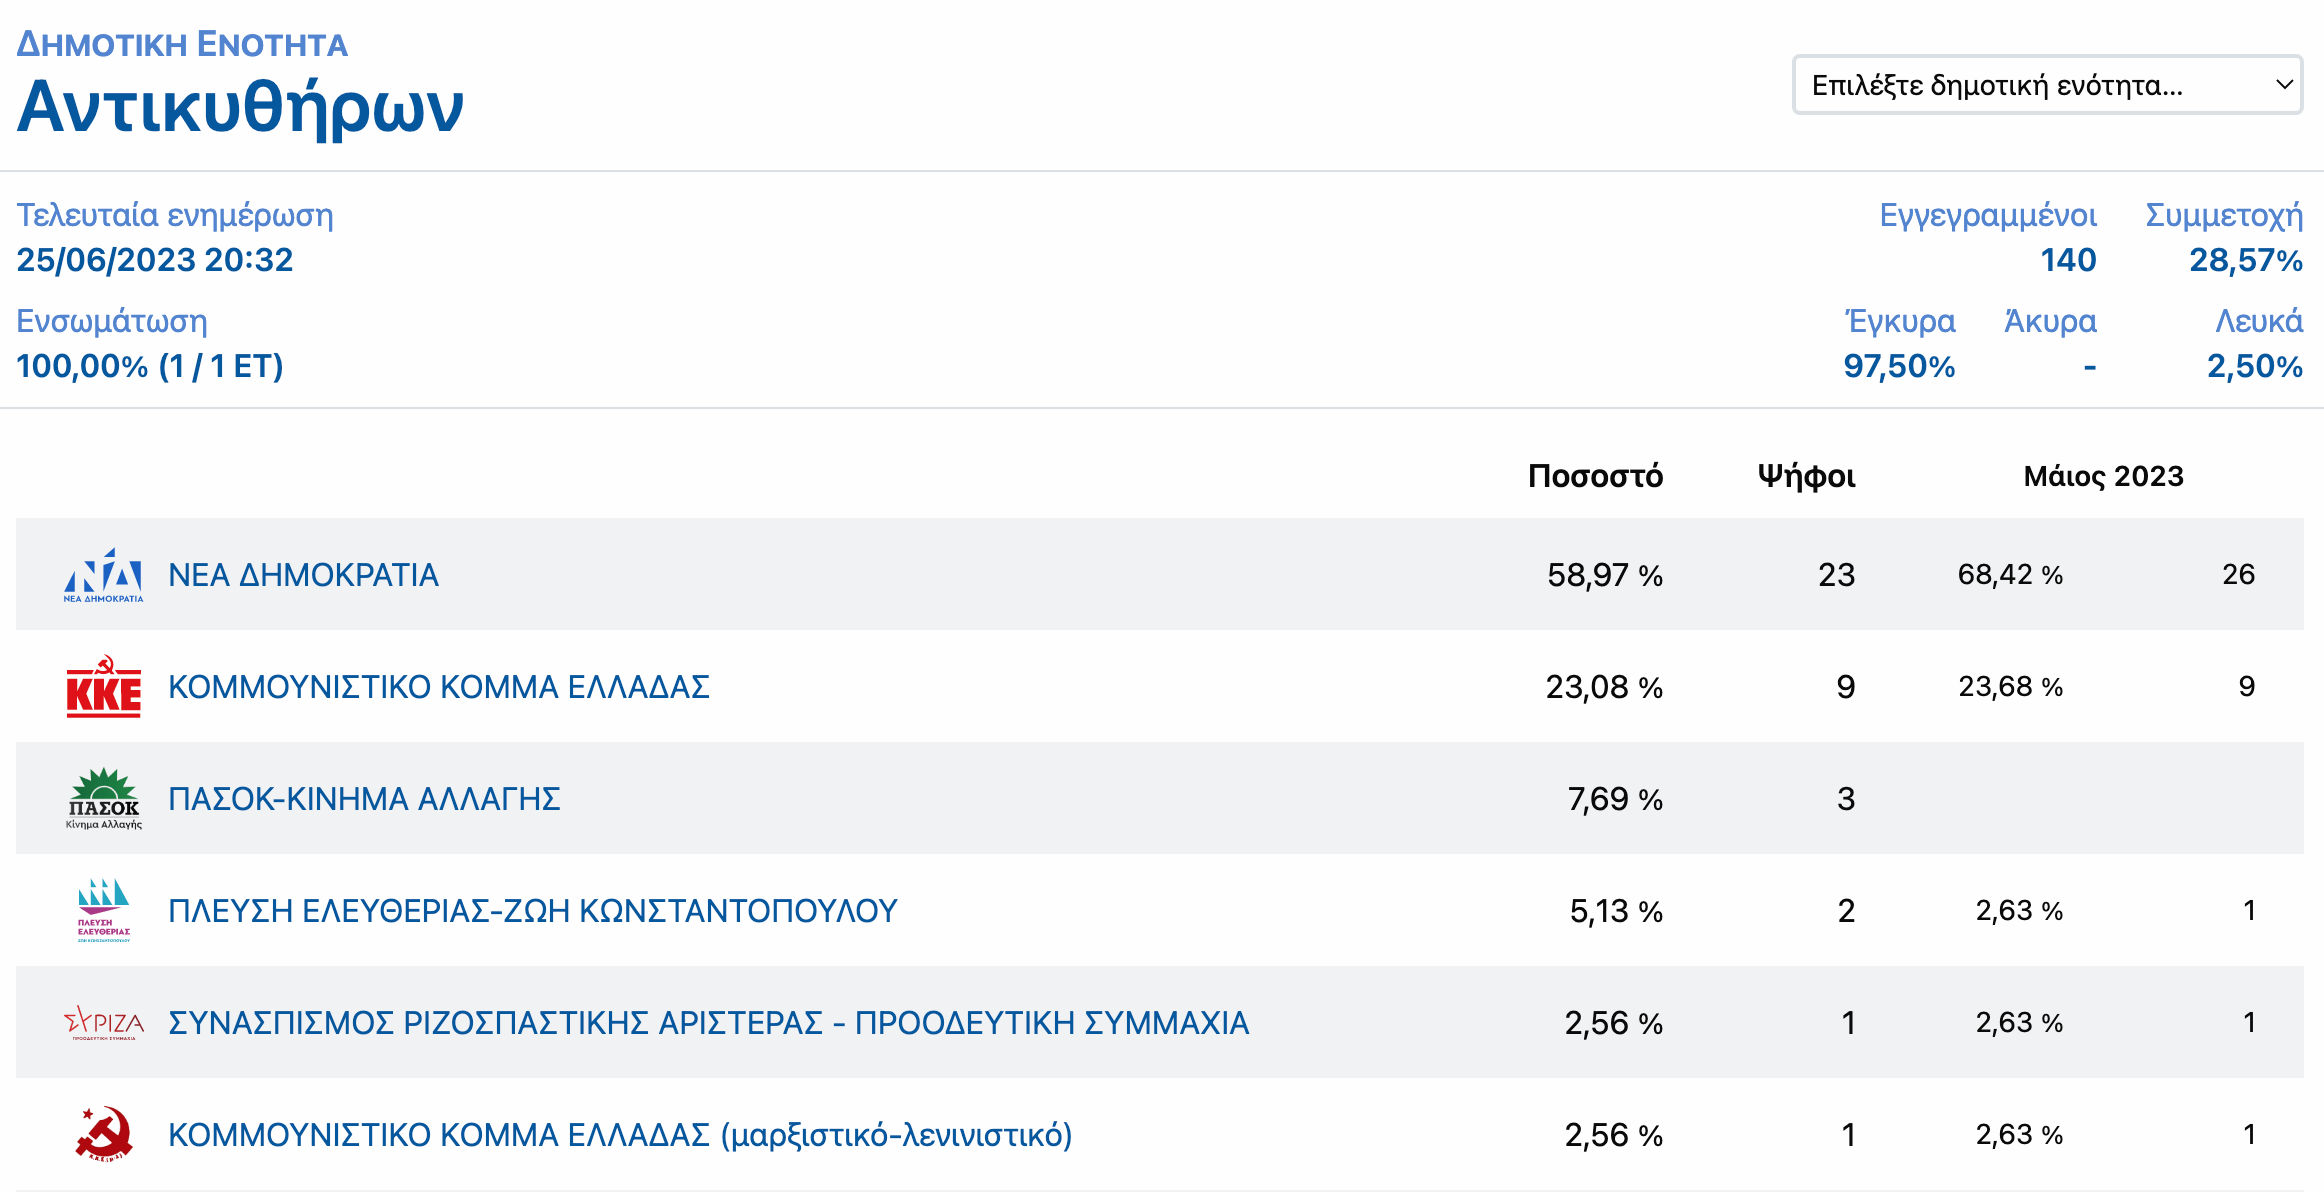Click the KKE (m-l) hammer and sickle logo
Image resolution: width=2324 pixels, height=1192 pixels.
pyautogui.click(x=103, y=1134)
